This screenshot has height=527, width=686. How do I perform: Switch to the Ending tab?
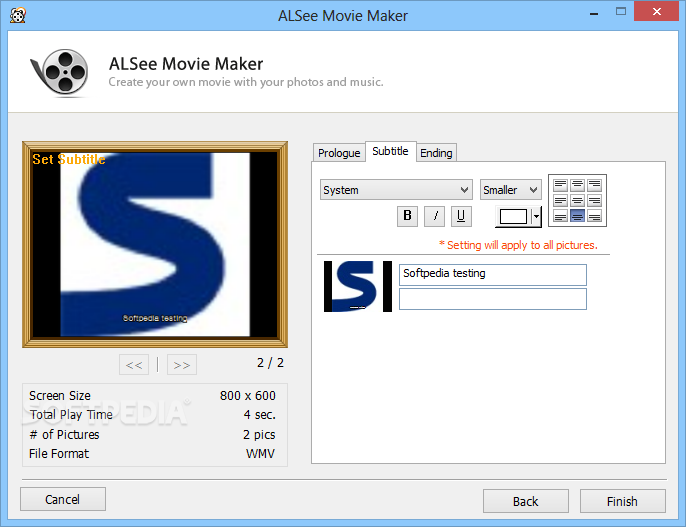pyautogui.click(x=436, y=153)
